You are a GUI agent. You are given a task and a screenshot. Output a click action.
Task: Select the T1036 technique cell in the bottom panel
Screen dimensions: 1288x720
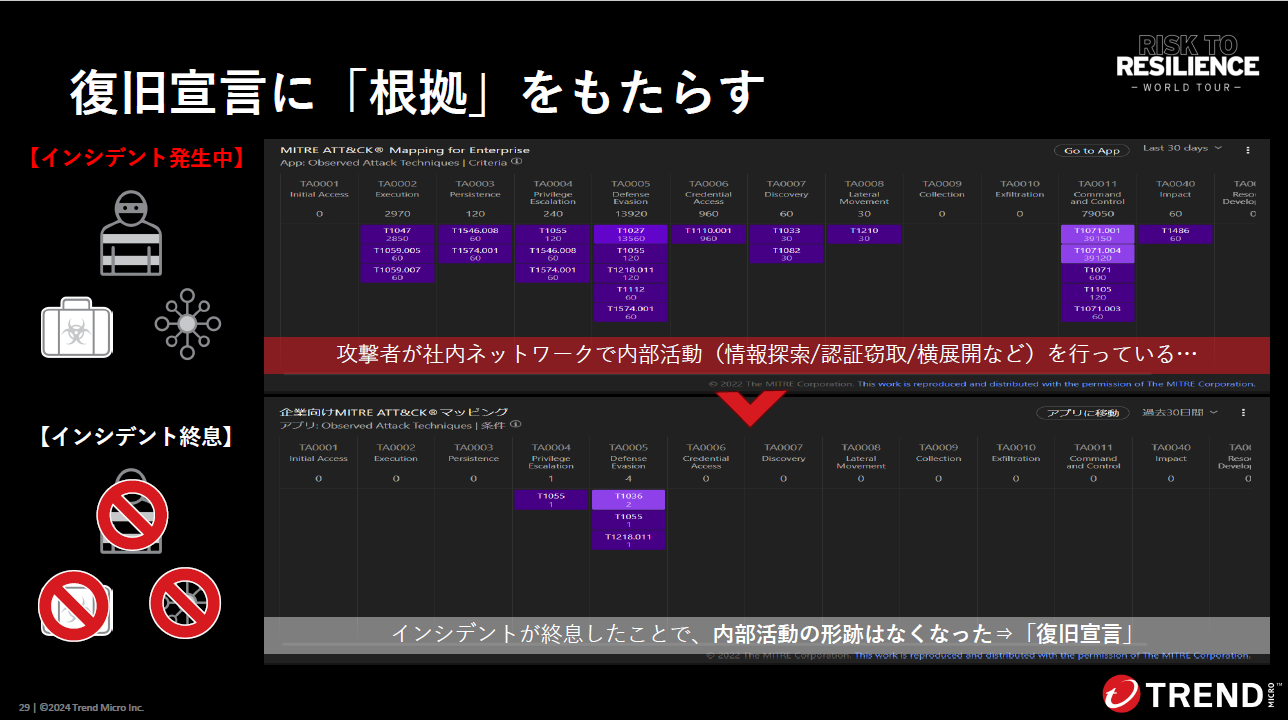pos(628,499)
